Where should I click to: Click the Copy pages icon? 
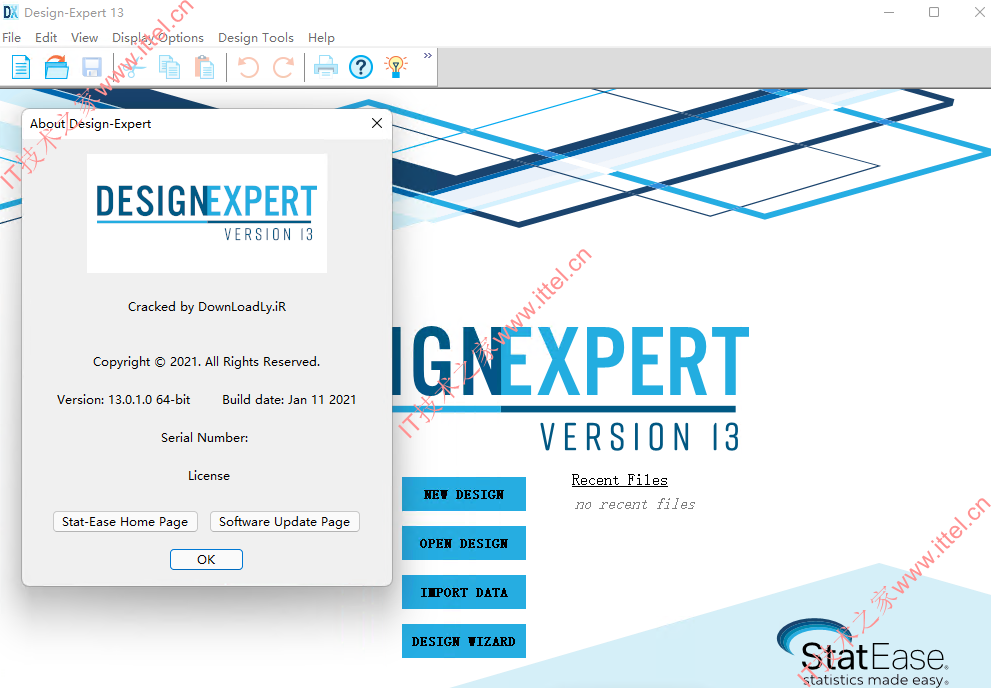(169, 67)
